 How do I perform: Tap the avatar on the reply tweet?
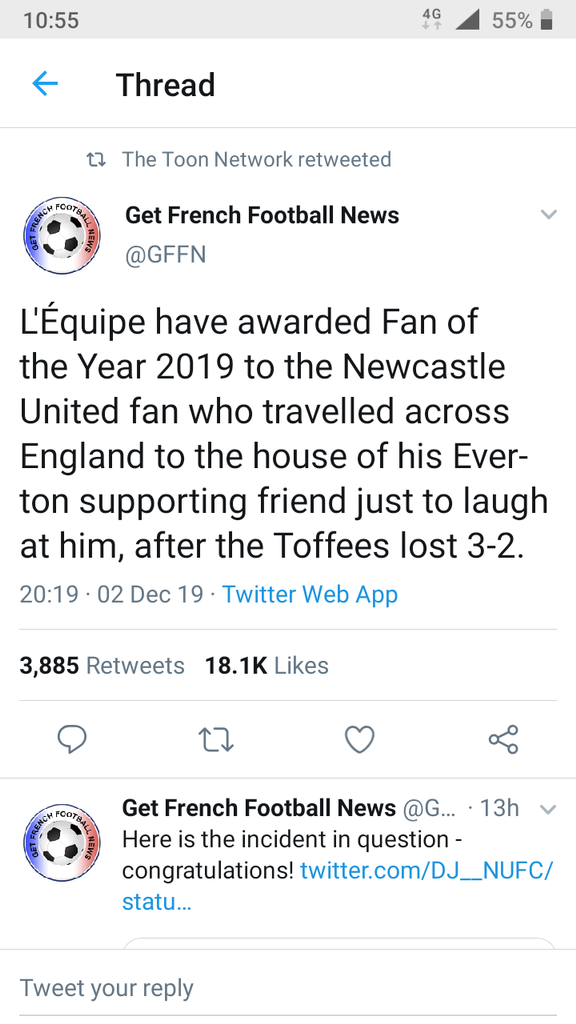(x=62, y=842)
